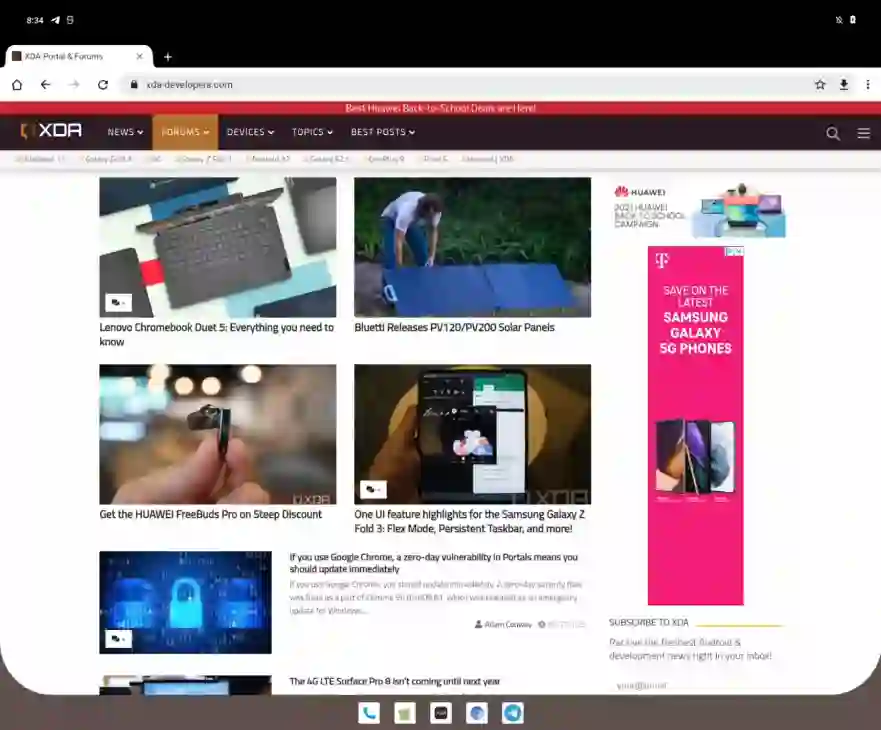Screen dimensions: 881x730
Task: Open the hamburger menu on XDA header
Action: [x=864, y=133]
